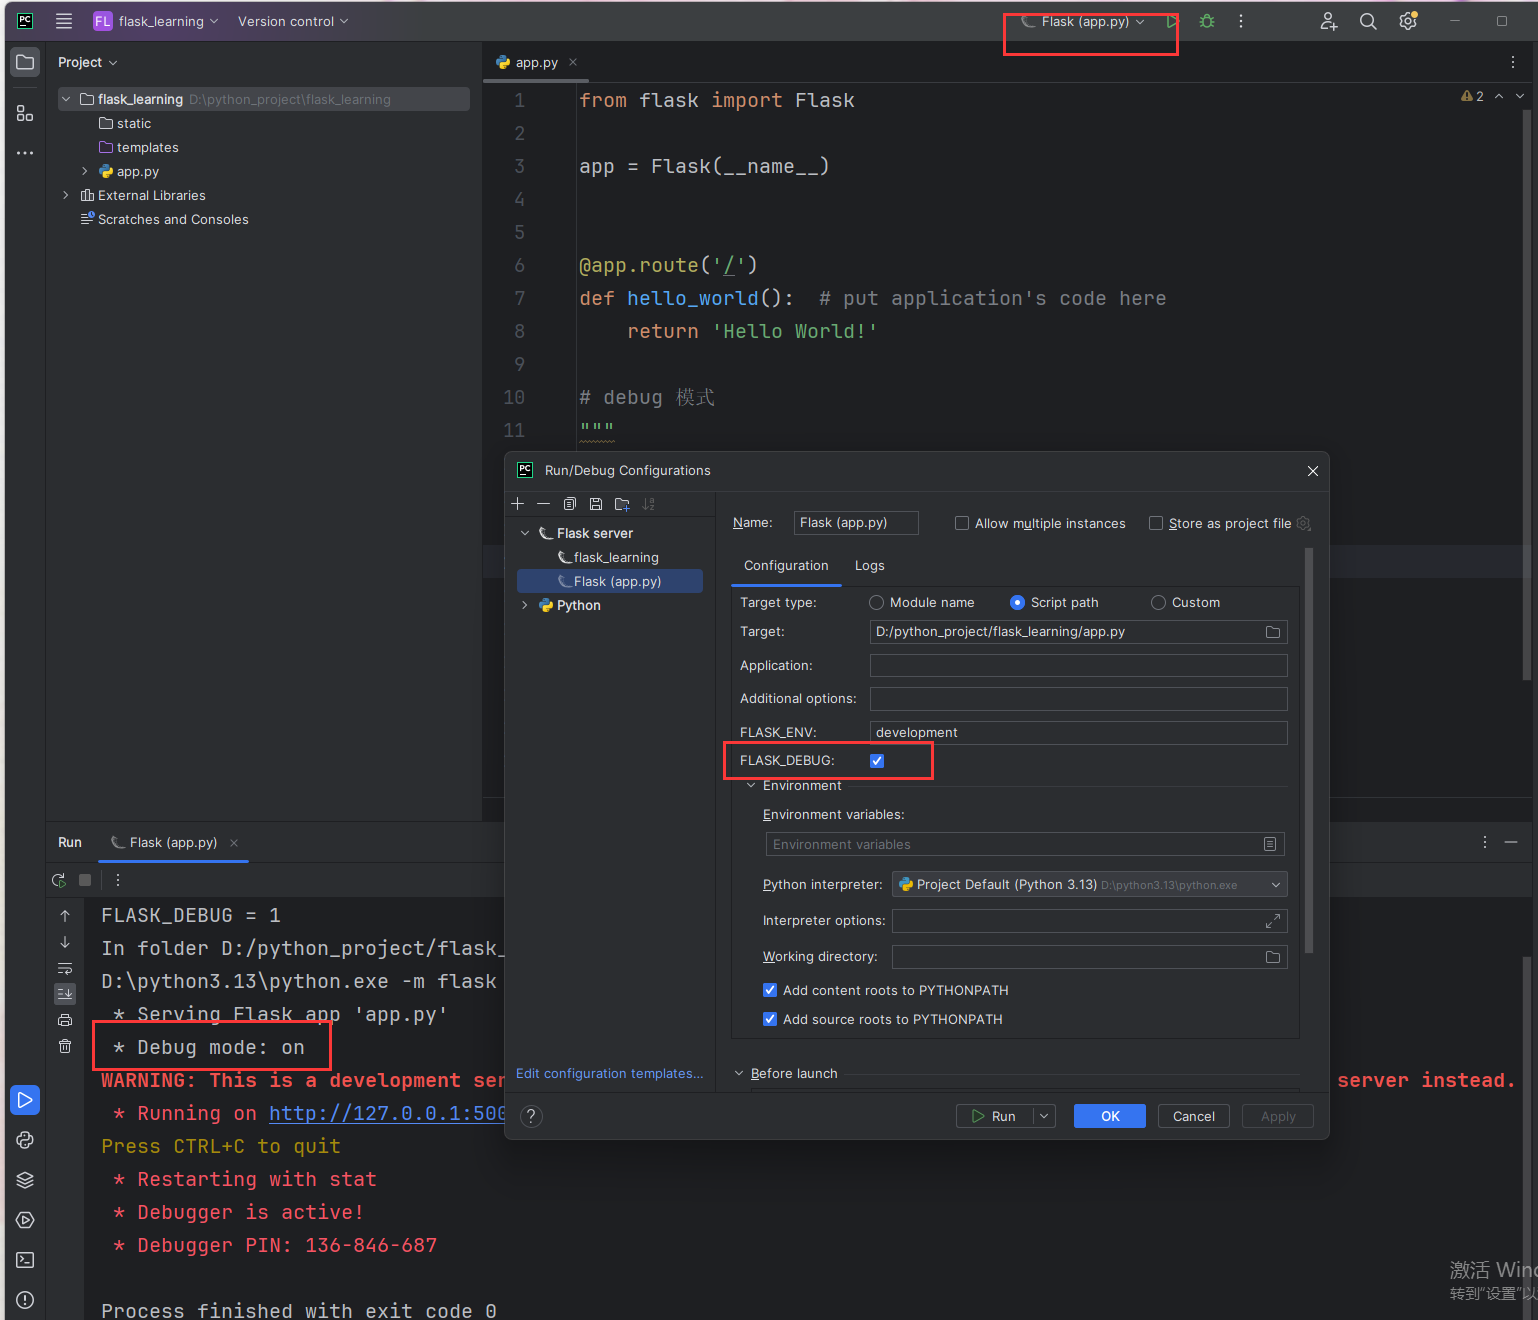
Task: Select the Flask (app.py) Run tab
Action: click(173, 843)
